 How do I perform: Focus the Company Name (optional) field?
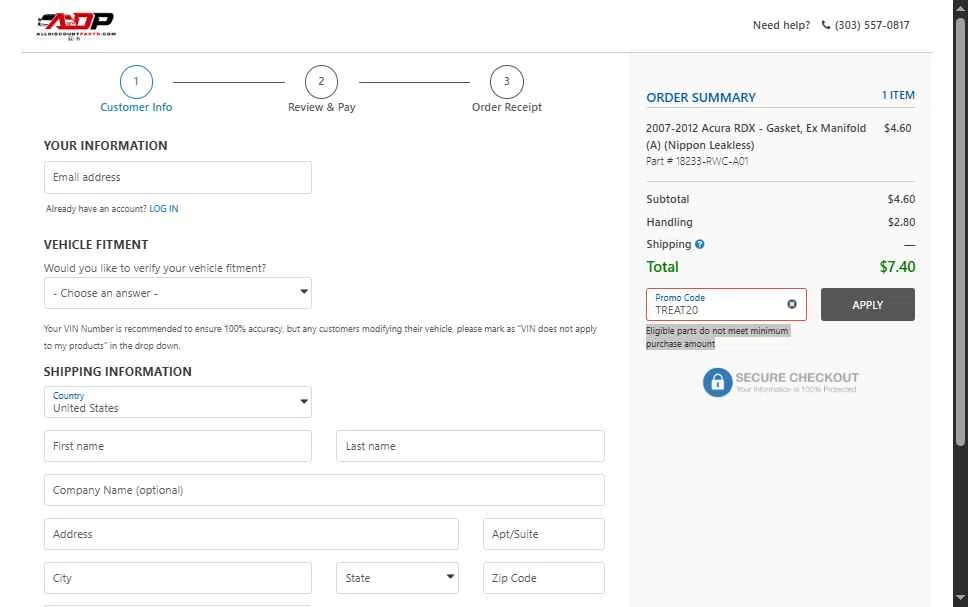[x=324, y=490]
